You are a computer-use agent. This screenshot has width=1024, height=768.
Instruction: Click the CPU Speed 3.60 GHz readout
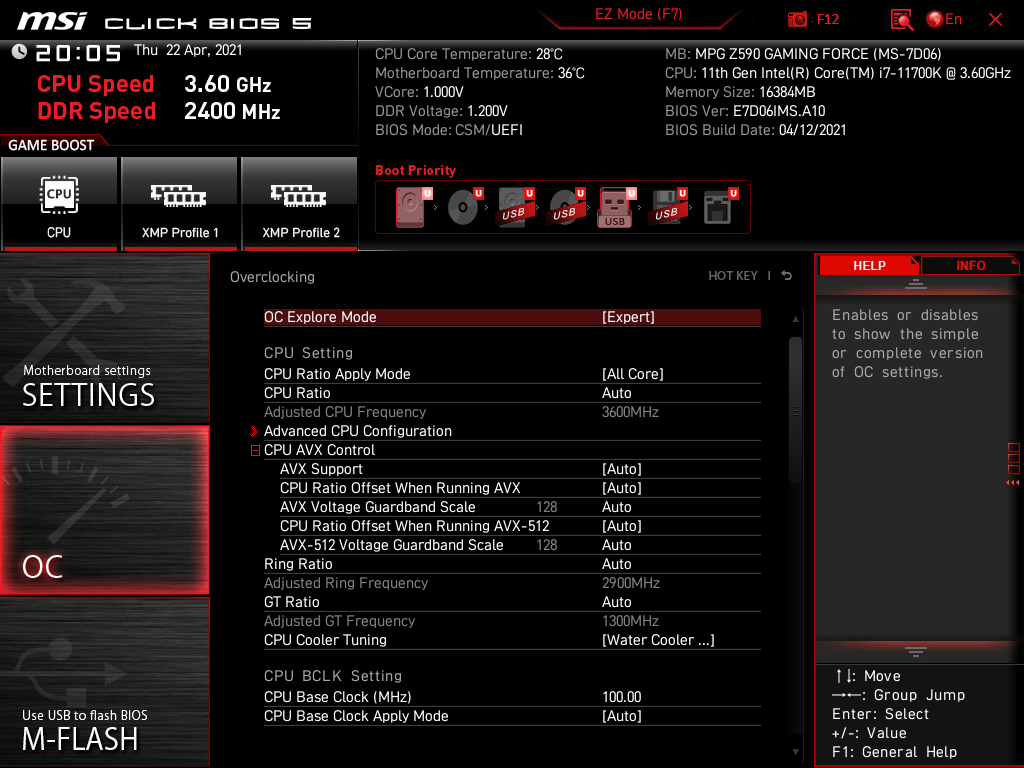point(154,84)
